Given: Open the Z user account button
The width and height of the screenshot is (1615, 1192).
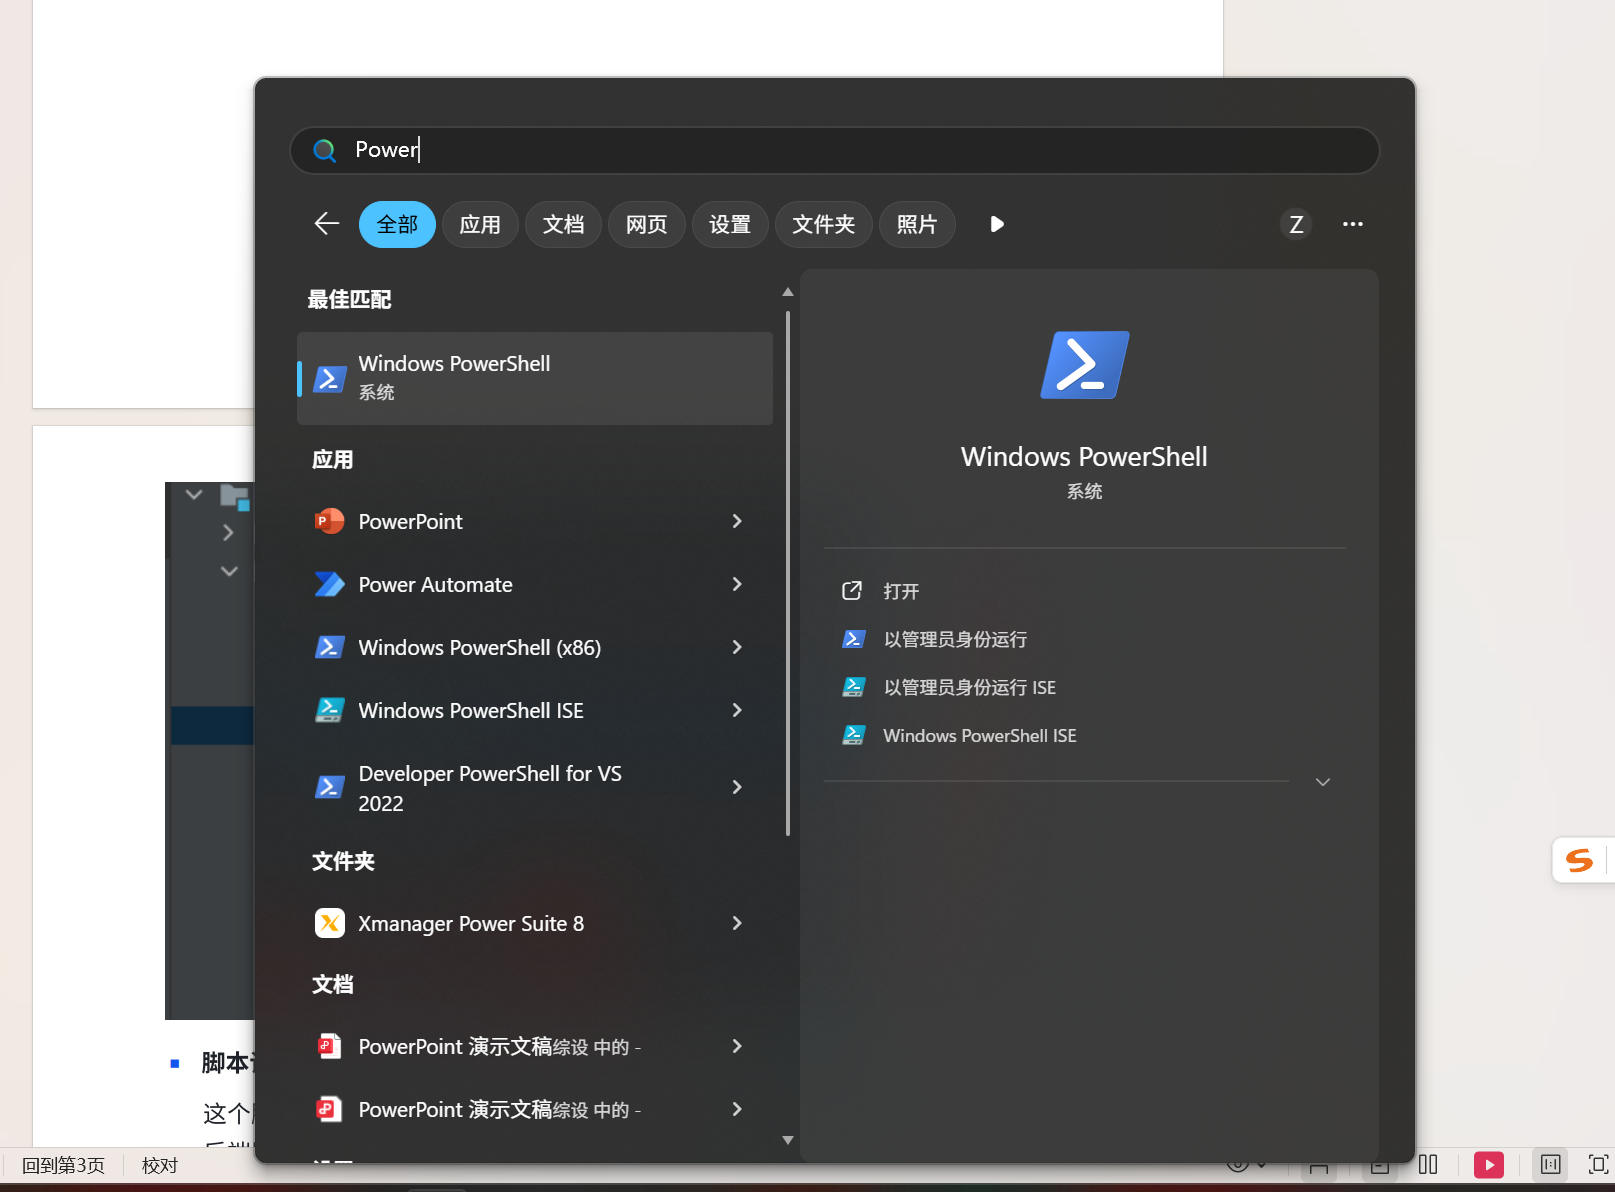Looking at the screenshot, I should (1296, 224).
